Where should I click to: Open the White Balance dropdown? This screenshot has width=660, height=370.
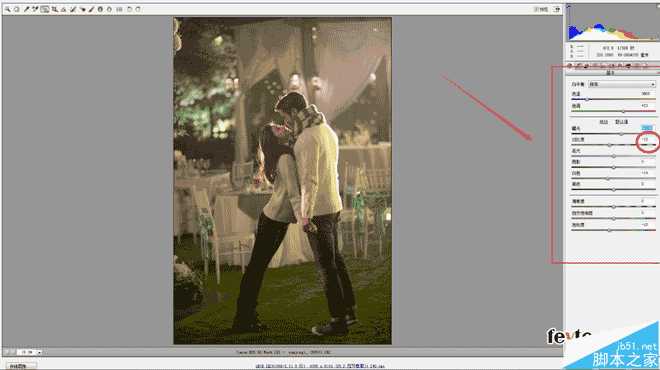(622, 84)
